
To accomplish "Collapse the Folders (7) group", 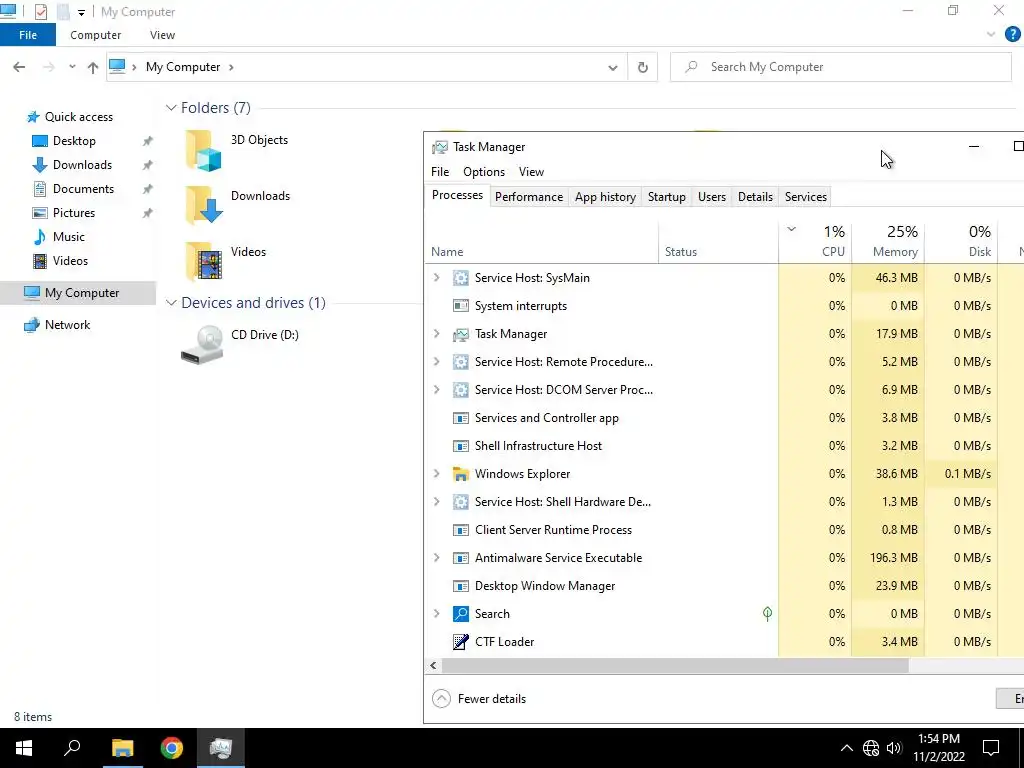I will tap(171, 108).
